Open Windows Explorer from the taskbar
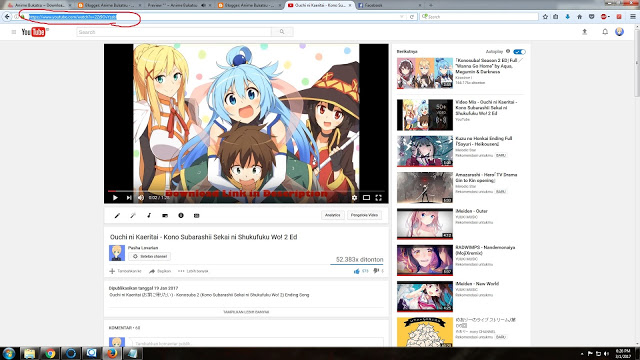The width and height of the screenshot is (640, 360). pos(29,353)
